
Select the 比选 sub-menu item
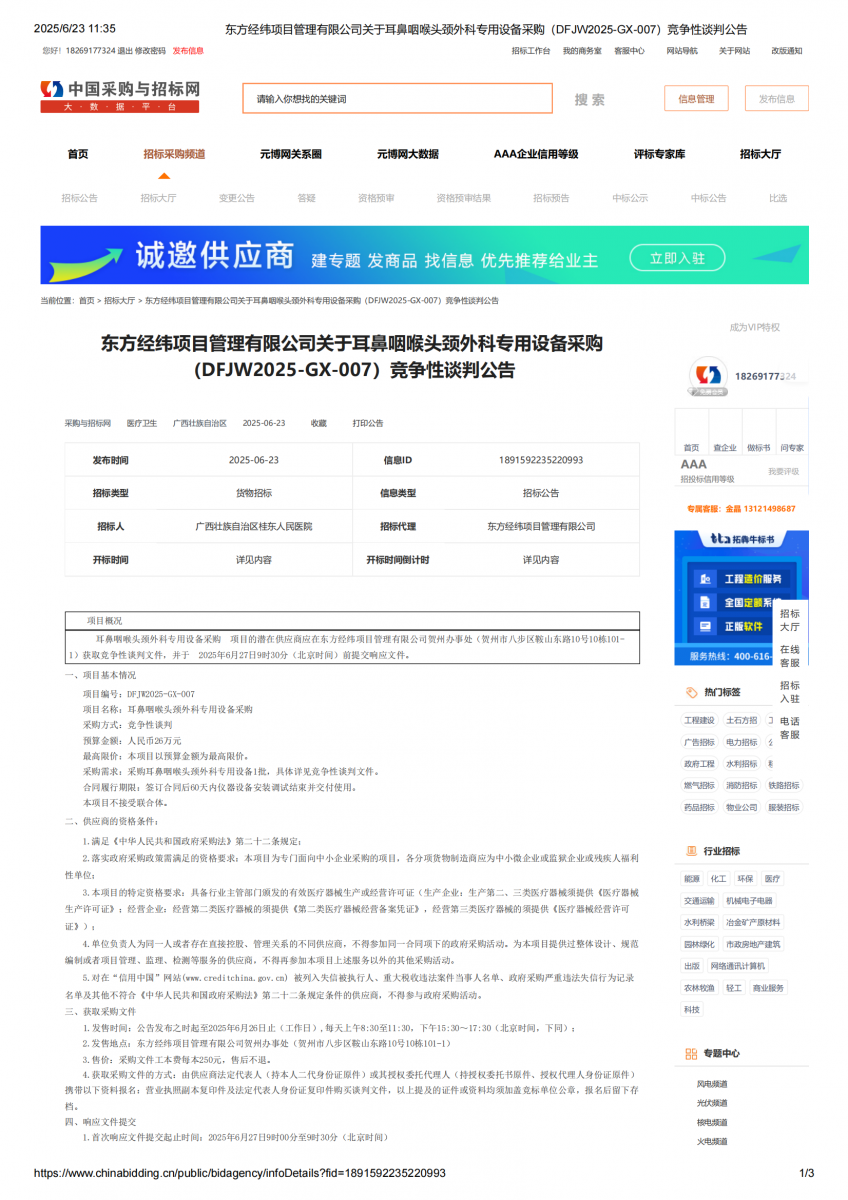pos(778,198)
